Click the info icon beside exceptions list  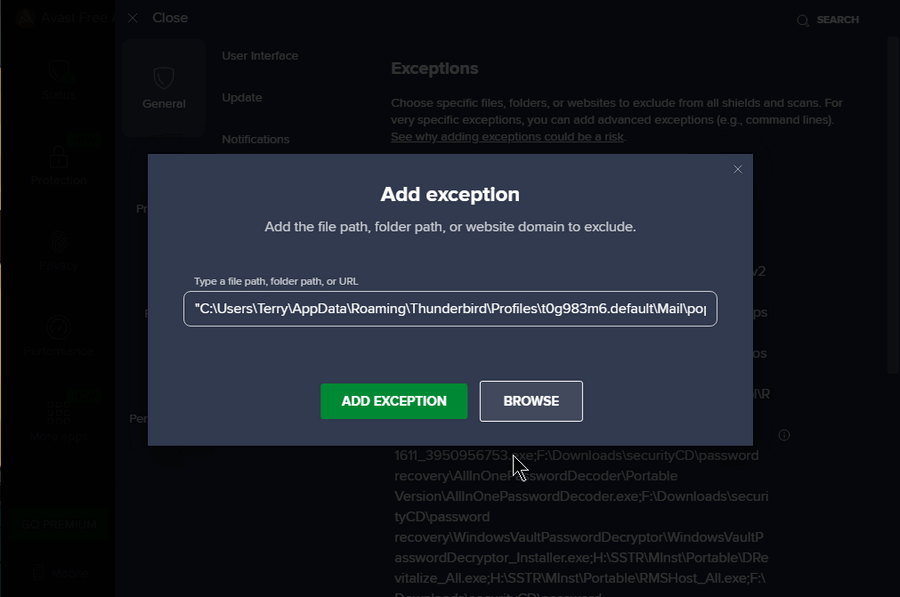784,435
